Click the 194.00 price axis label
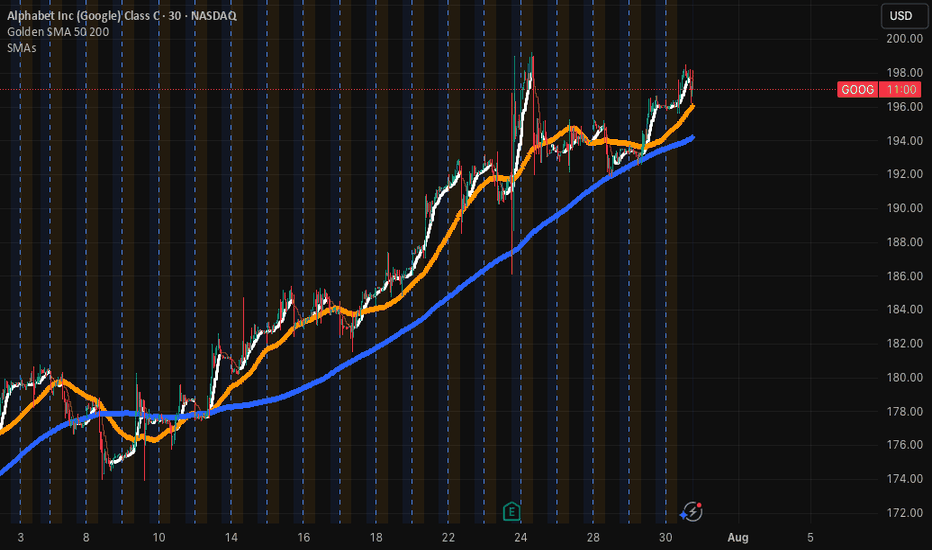 coord(904,140)
